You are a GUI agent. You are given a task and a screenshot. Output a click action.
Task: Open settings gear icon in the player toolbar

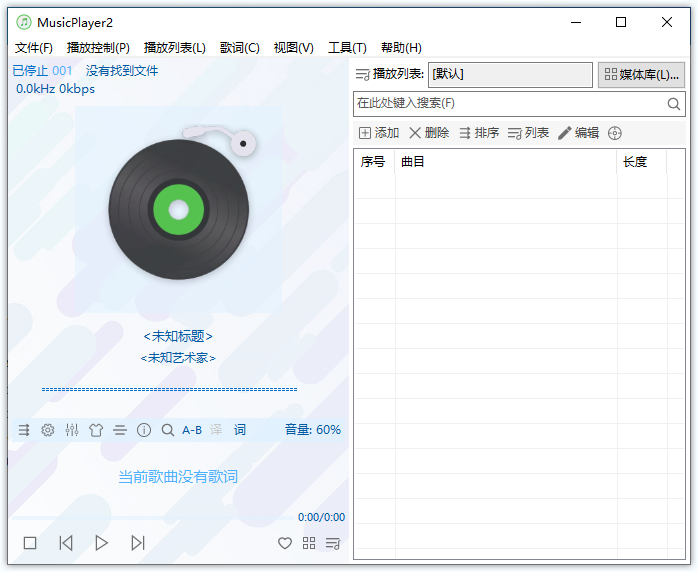pyautogui.click(x=48, y=430)
